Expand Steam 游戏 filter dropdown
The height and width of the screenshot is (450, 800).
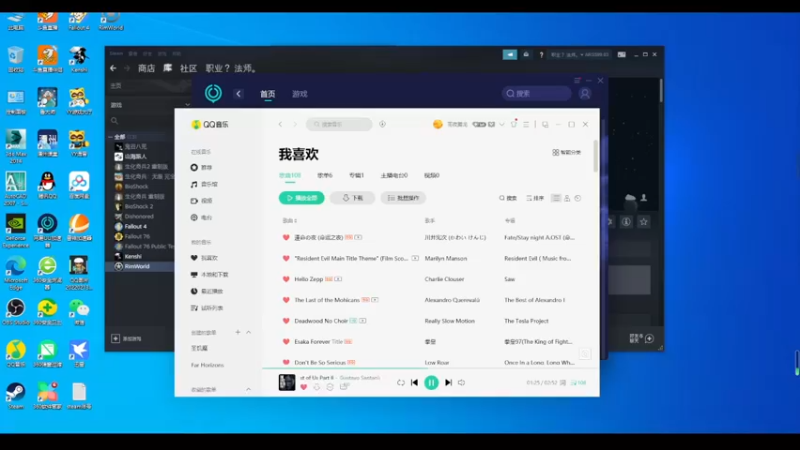point(187,105)
